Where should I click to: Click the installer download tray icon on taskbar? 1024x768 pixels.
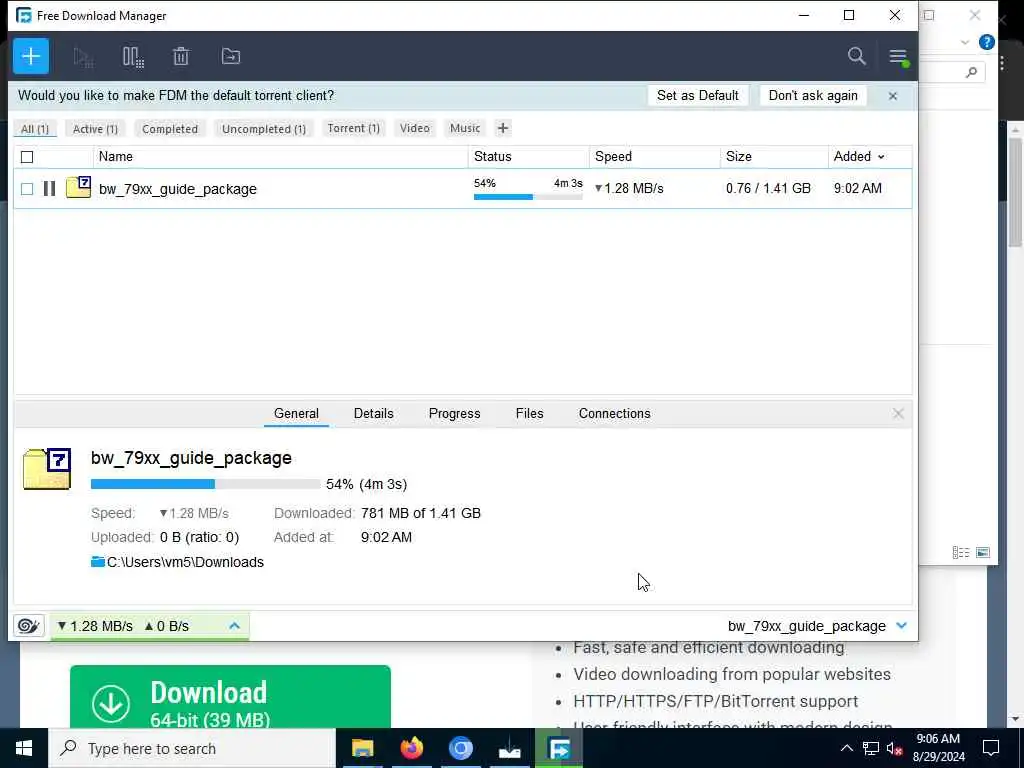pyautogui.click(x=509, y=748)
